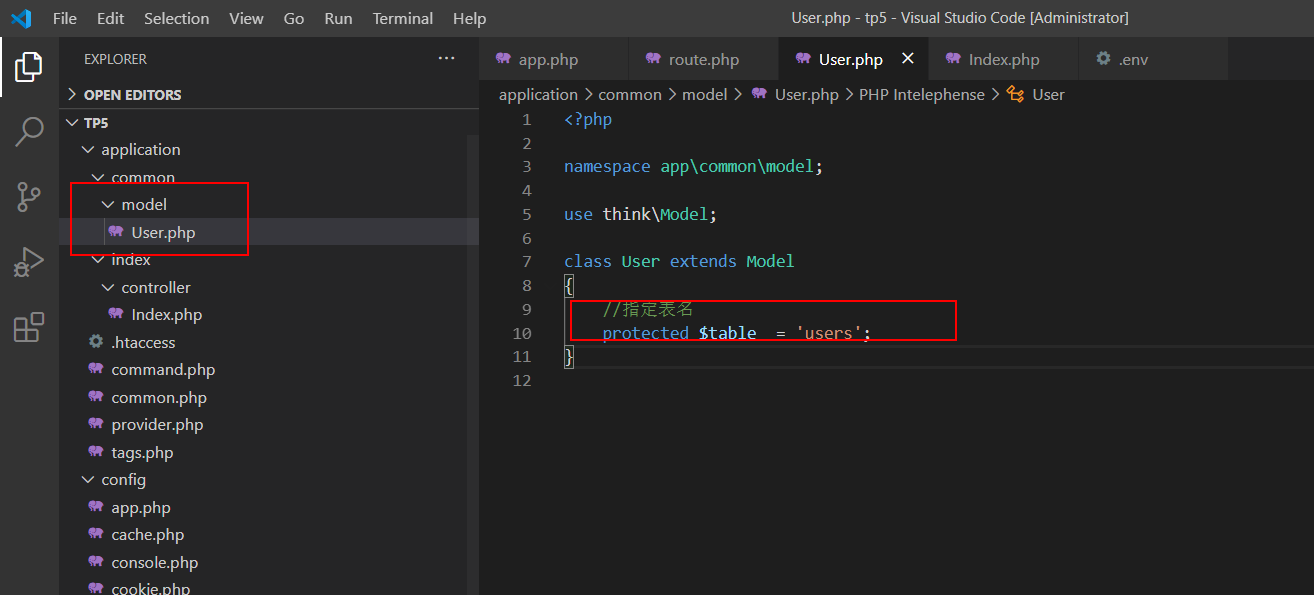Click model in the breadcrumb
The height and width of the screenshot is (595, 1314).
pos(705,94)
